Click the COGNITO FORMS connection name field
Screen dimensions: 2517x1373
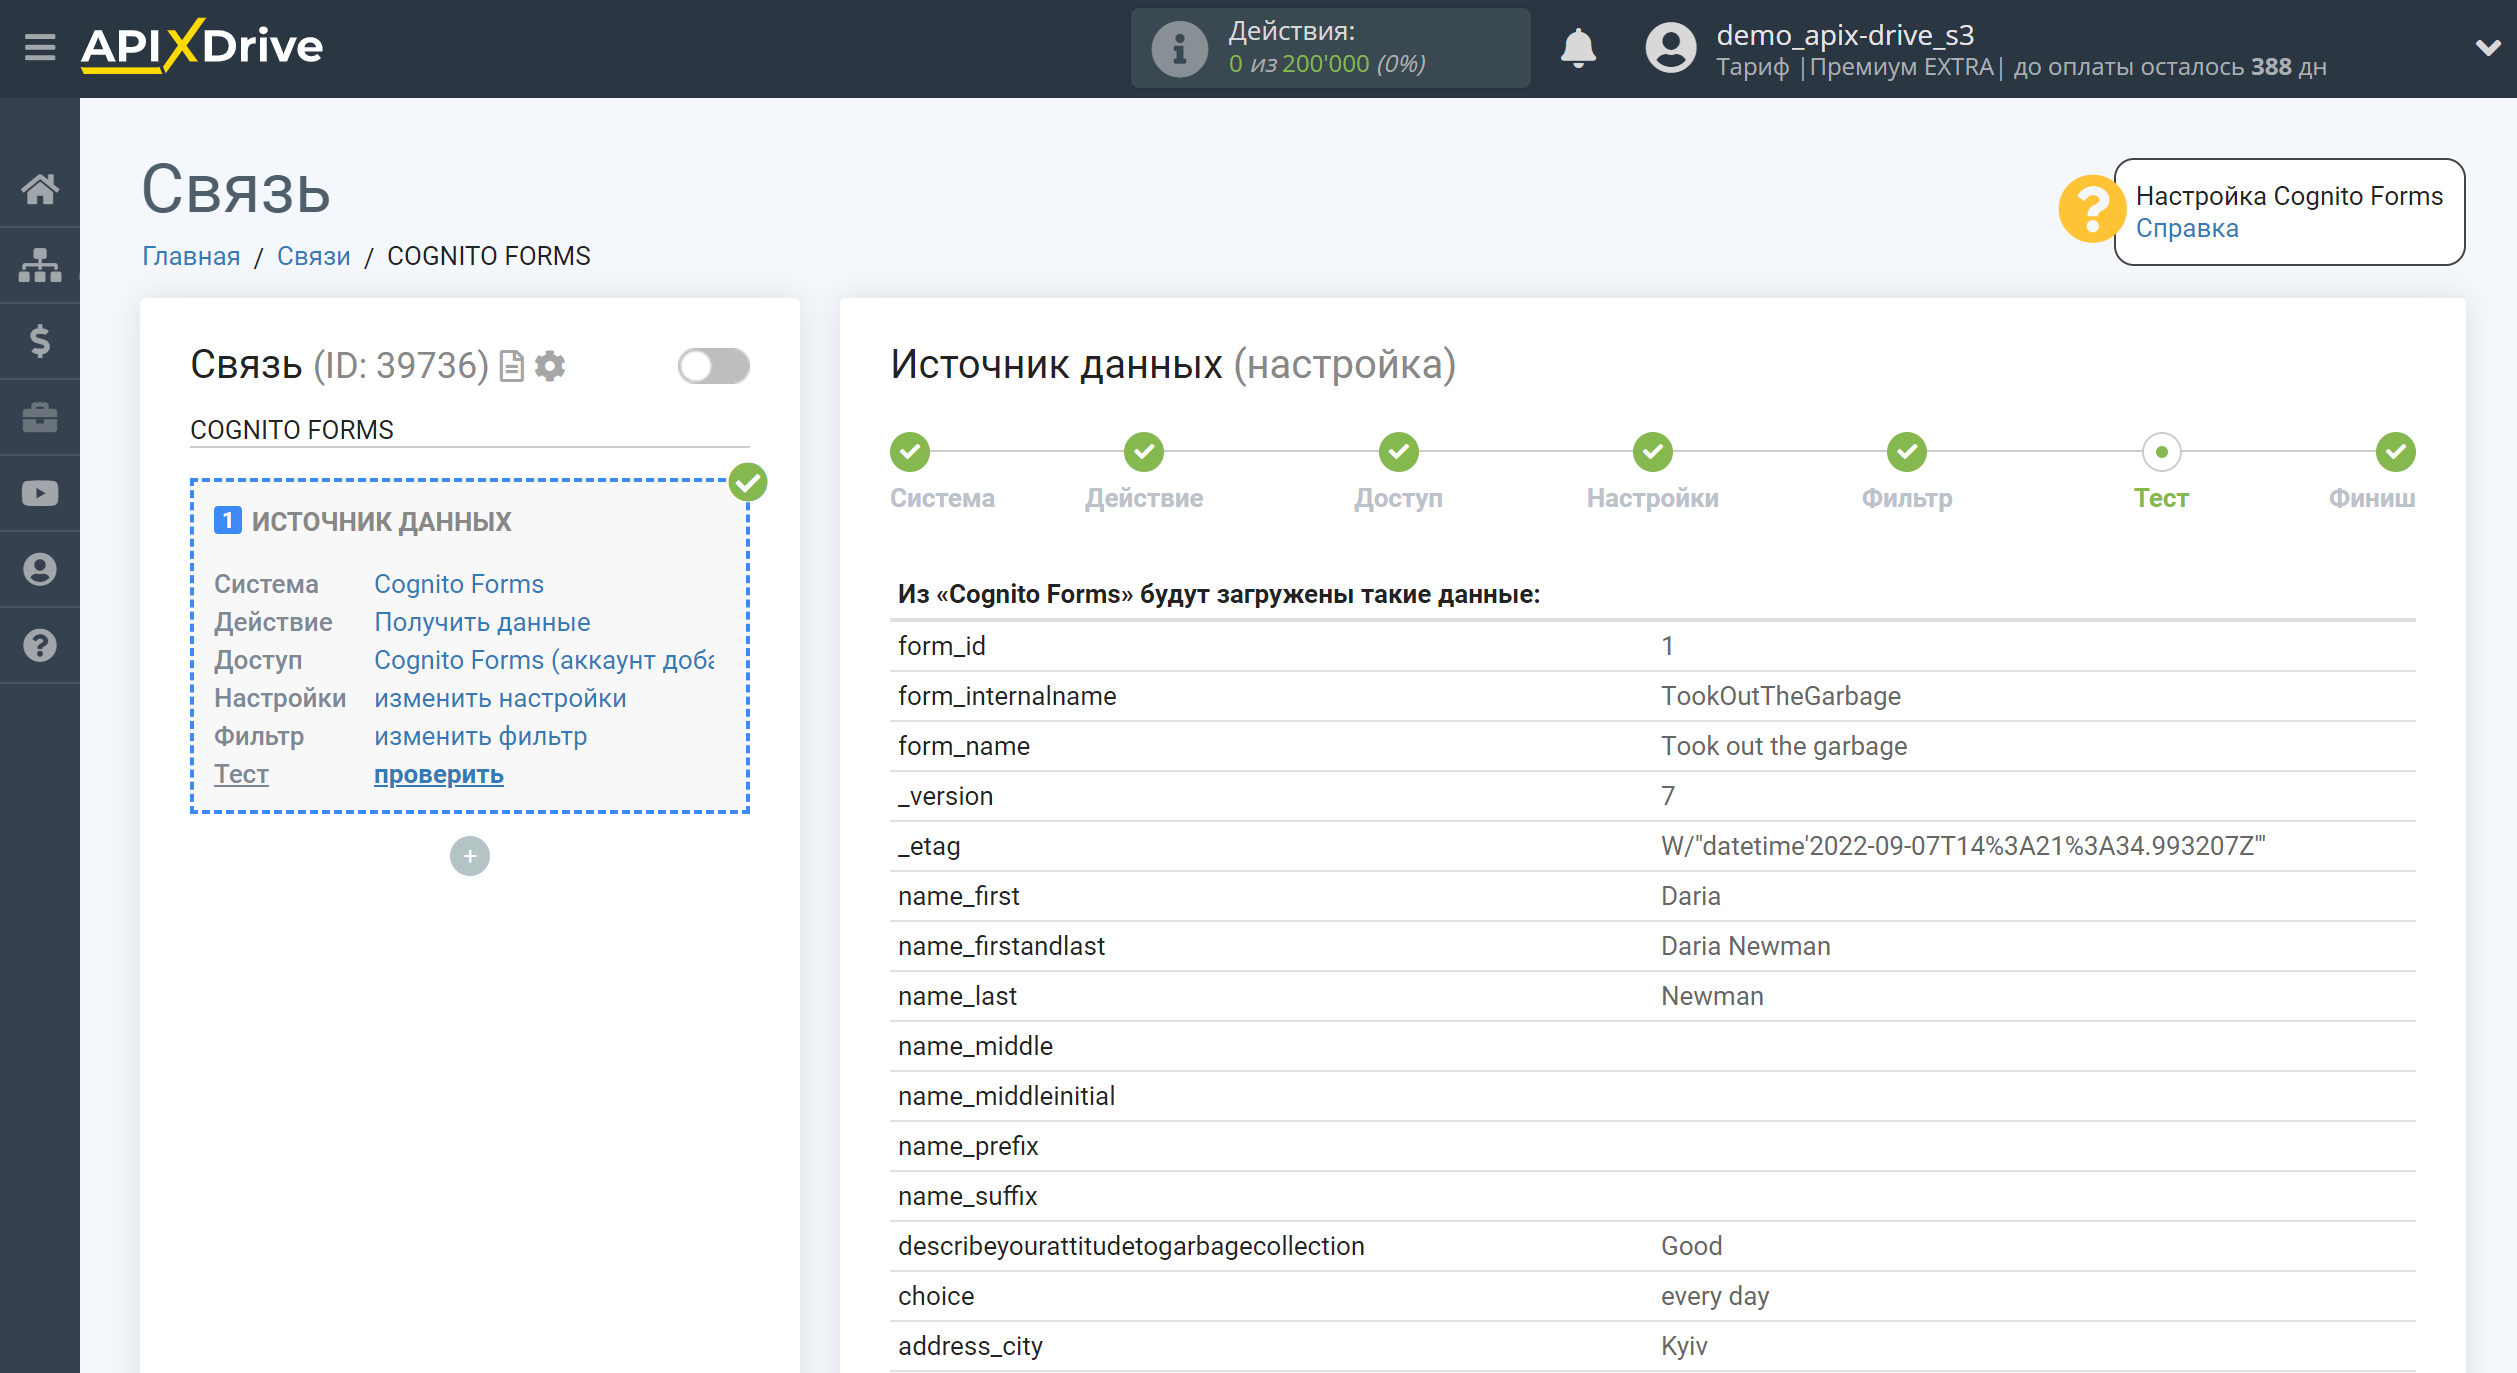point(469,430)
